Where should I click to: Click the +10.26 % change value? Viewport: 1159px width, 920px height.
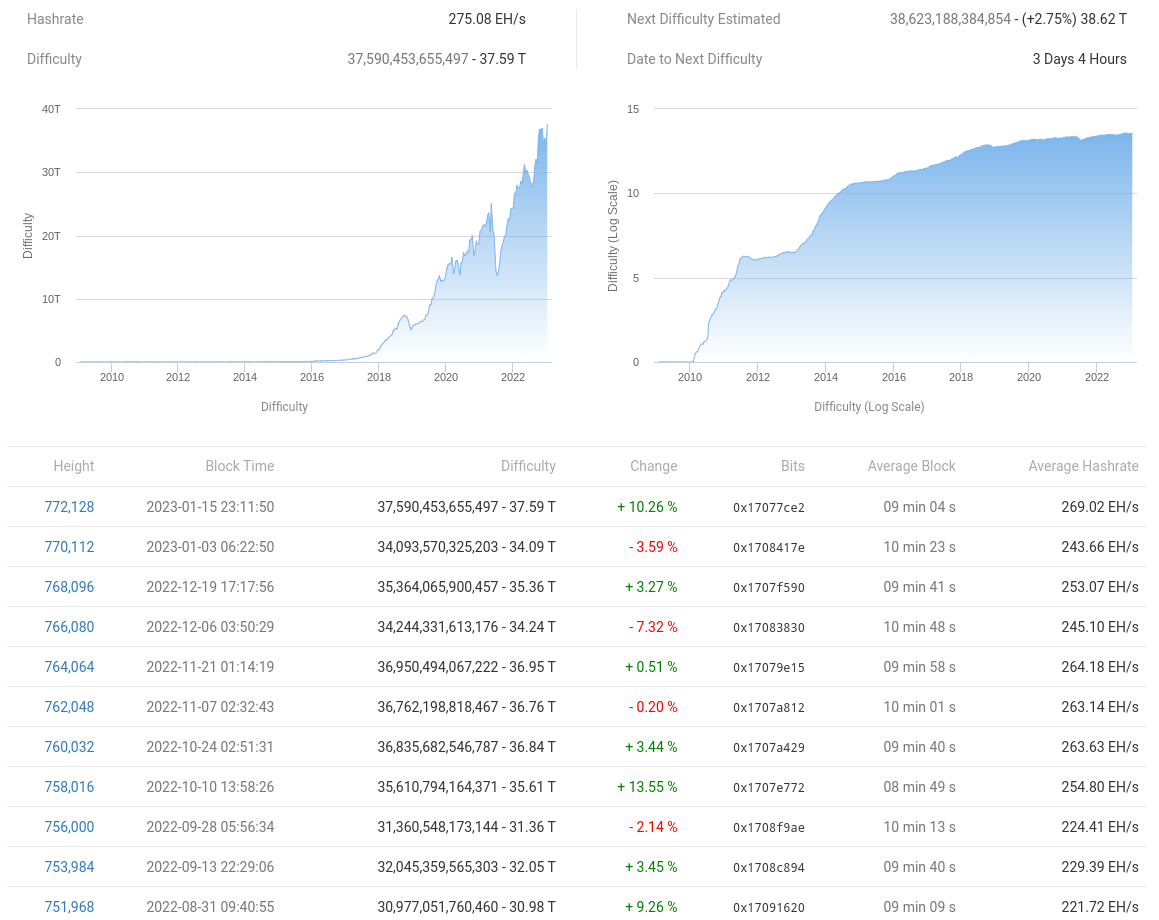click(647, 506)
